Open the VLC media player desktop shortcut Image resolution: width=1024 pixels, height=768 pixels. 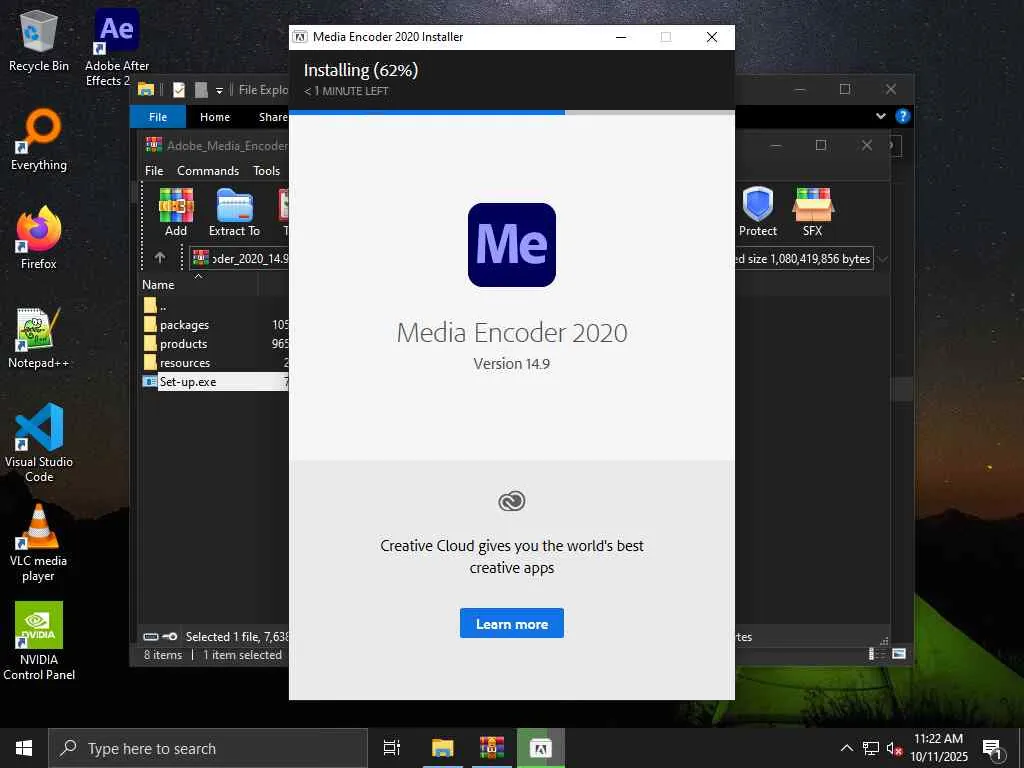click(x=39, y=543)
